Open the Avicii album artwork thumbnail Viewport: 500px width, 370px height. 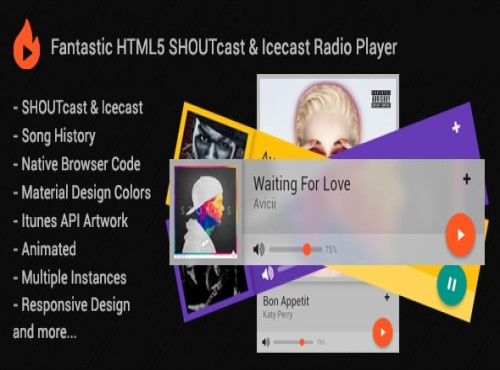coord(206,212)
